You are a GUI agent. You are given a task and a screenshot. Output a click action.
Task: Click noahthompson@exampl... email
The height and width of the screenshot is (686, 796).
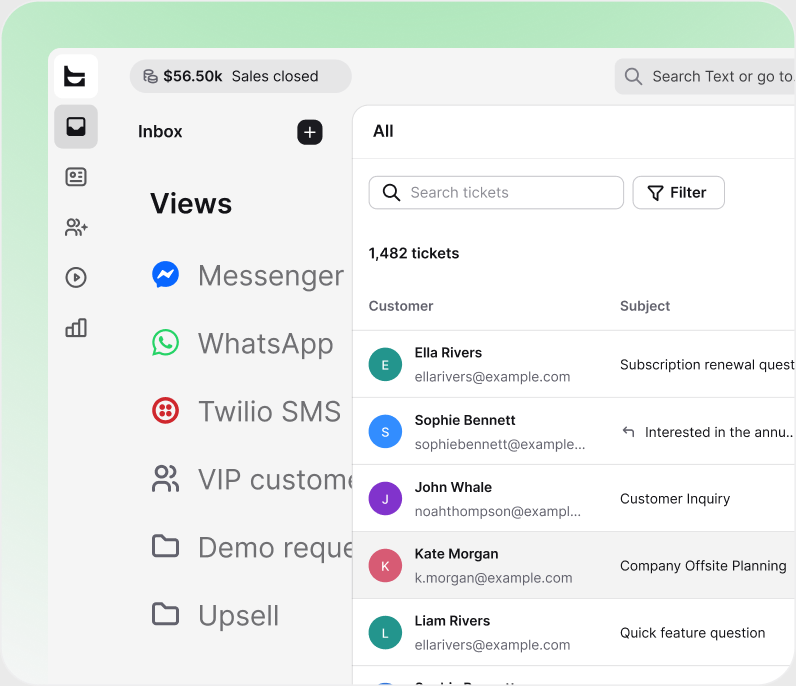click(x=498, y=511)
